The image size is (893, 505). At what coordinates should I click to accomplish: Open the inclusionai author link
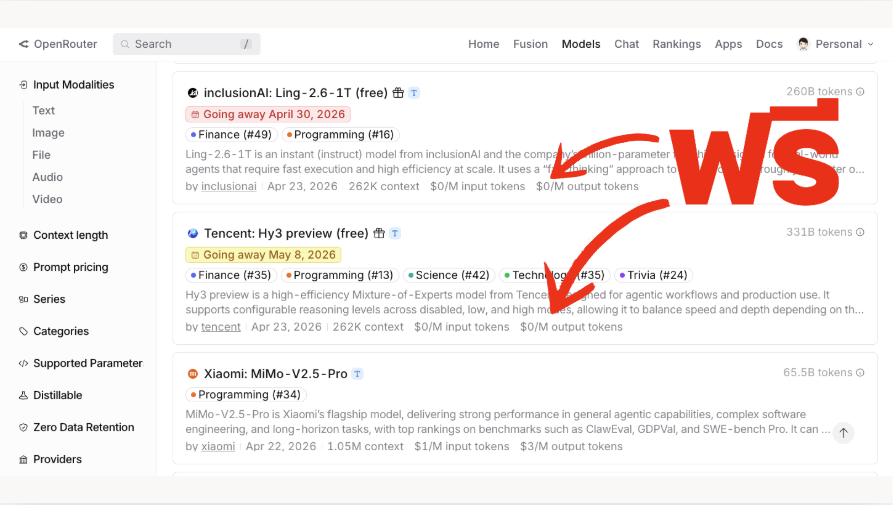coord(229,187)
